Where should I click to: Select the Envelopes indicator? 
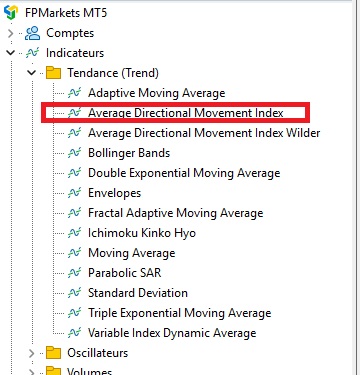pos(114,193)
